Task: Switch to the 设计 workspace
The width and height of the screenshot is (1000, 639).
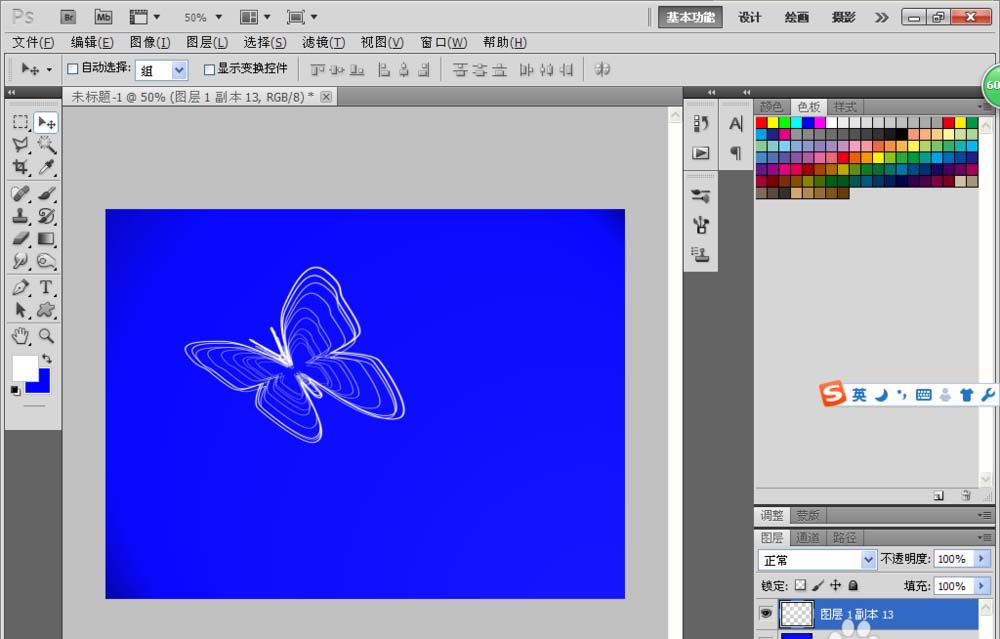Action: 750,17
